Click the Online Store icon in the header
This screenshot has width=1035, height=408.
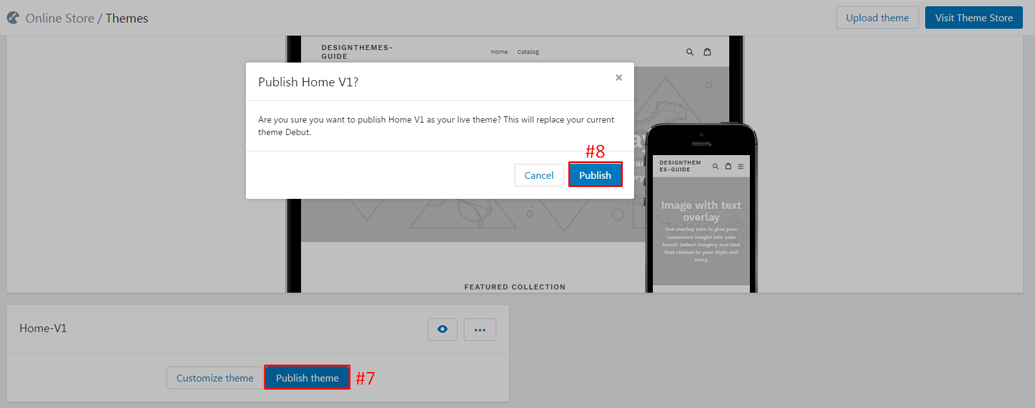(x=13, y=17)
